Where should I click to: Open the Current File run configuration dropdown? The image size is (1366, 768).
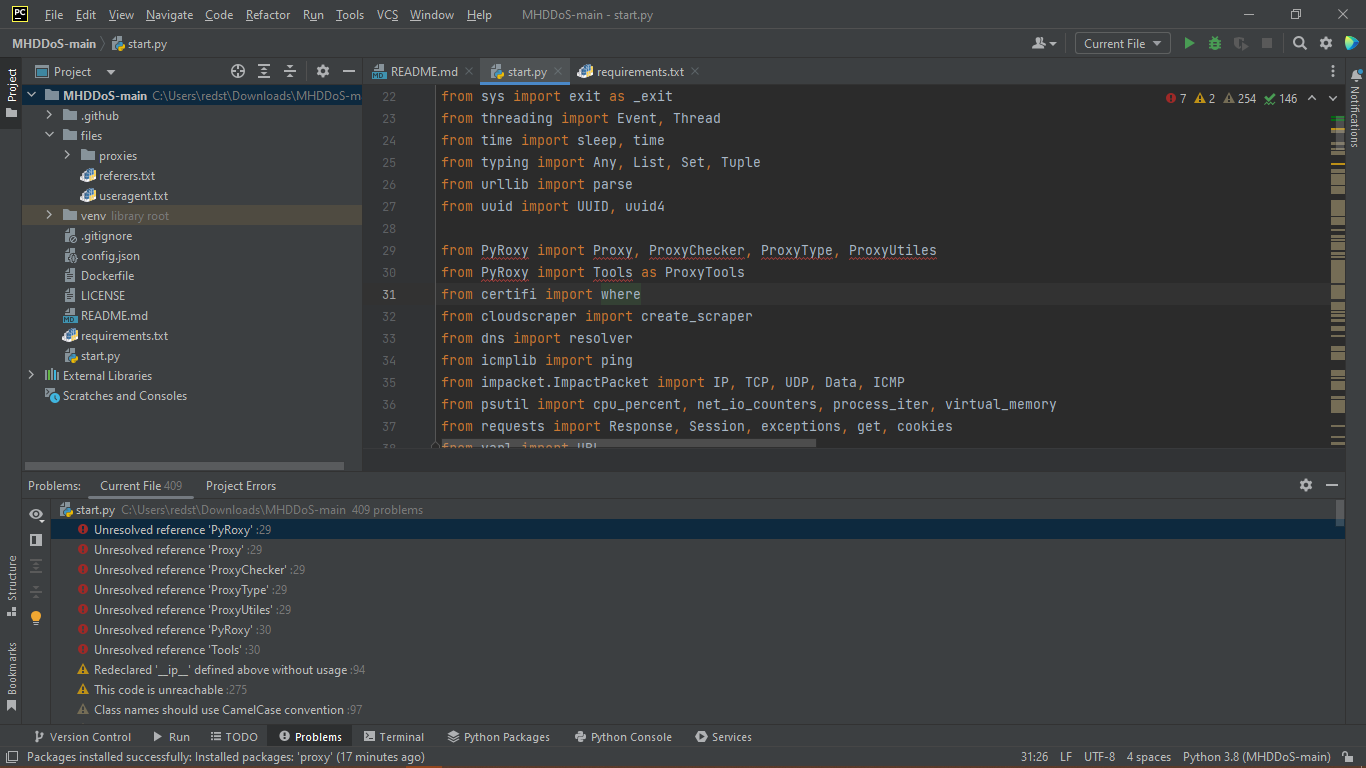point(1123,43)
